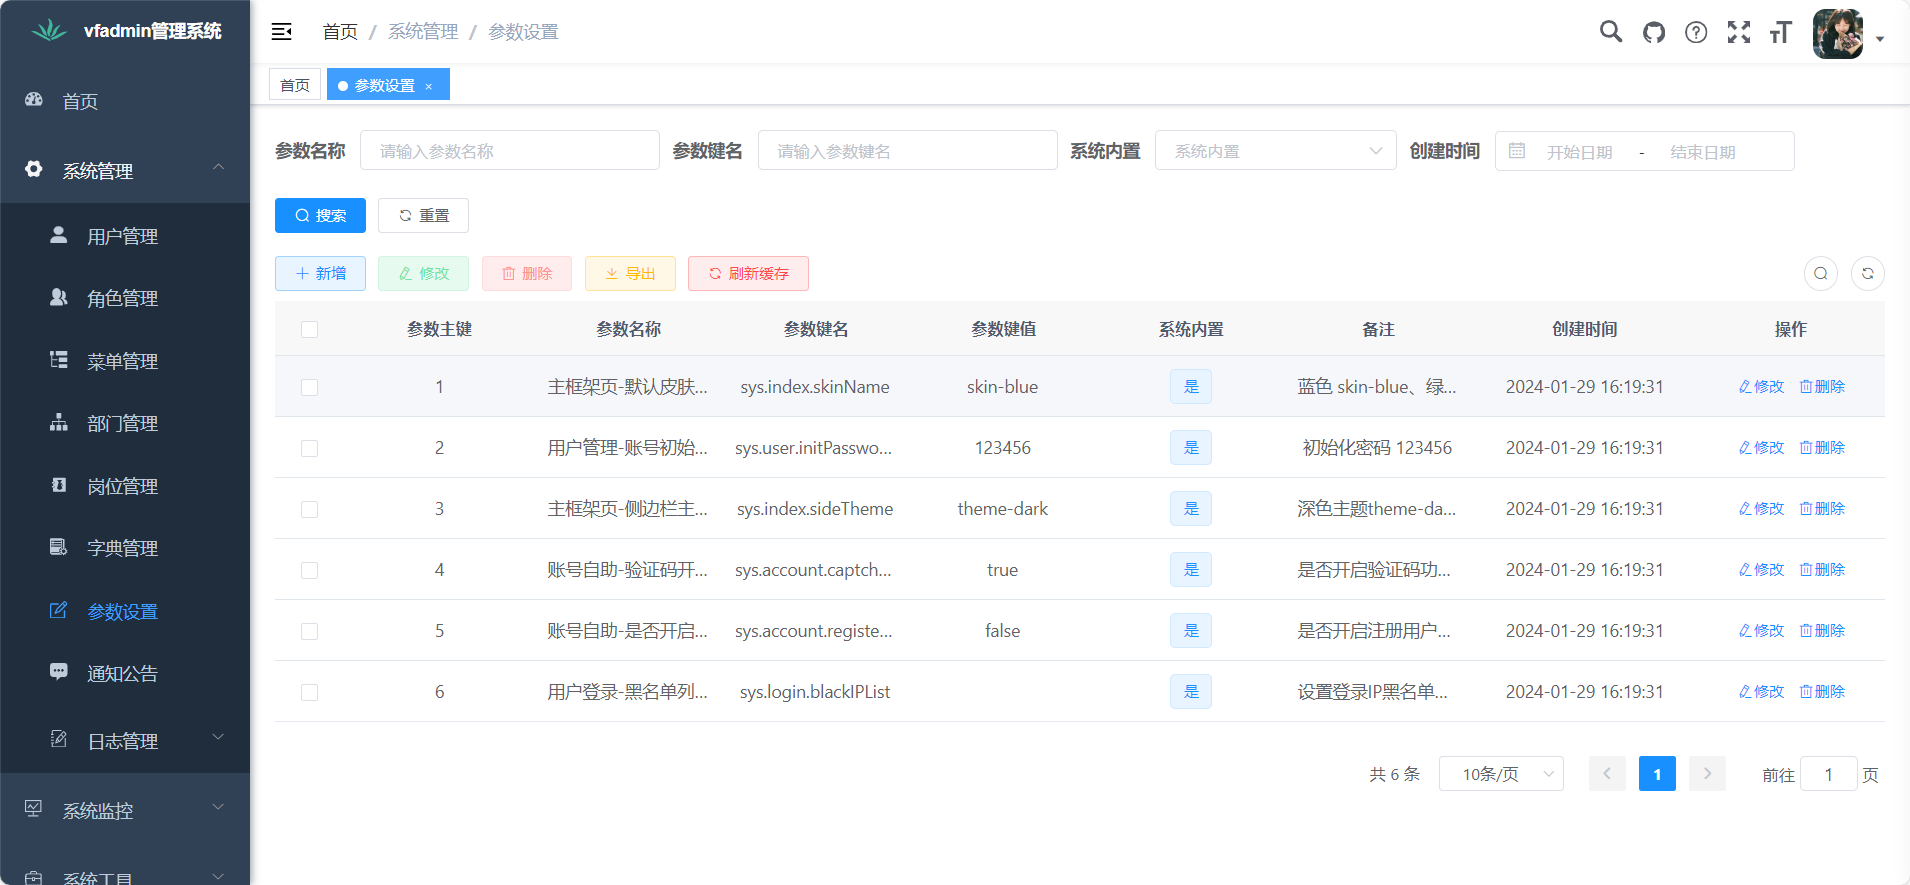
Task: Open the 10条/页 page size dropdown
Action: coord(1500,774)
